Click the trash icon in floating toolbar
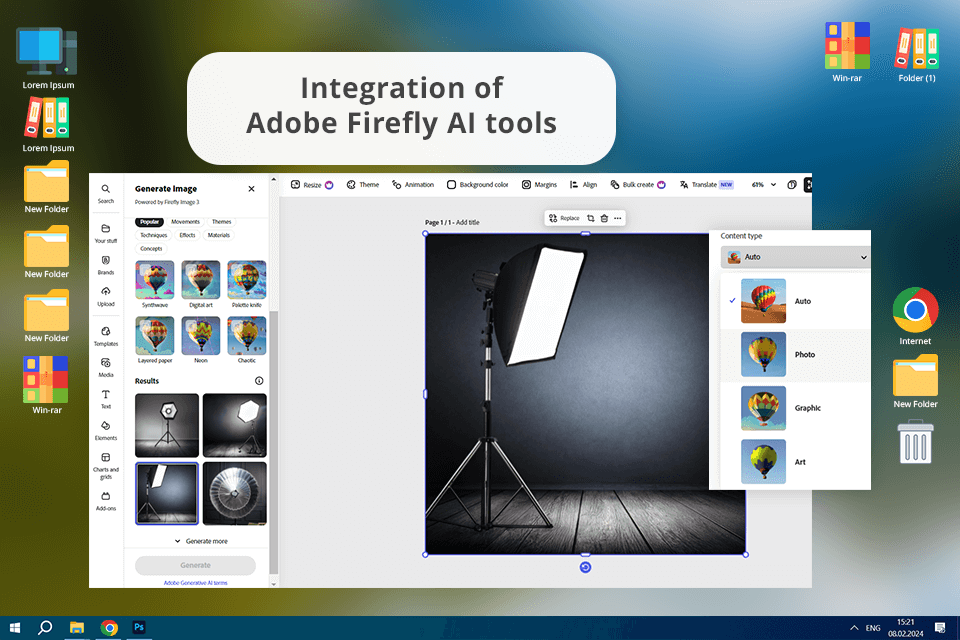 604,218
